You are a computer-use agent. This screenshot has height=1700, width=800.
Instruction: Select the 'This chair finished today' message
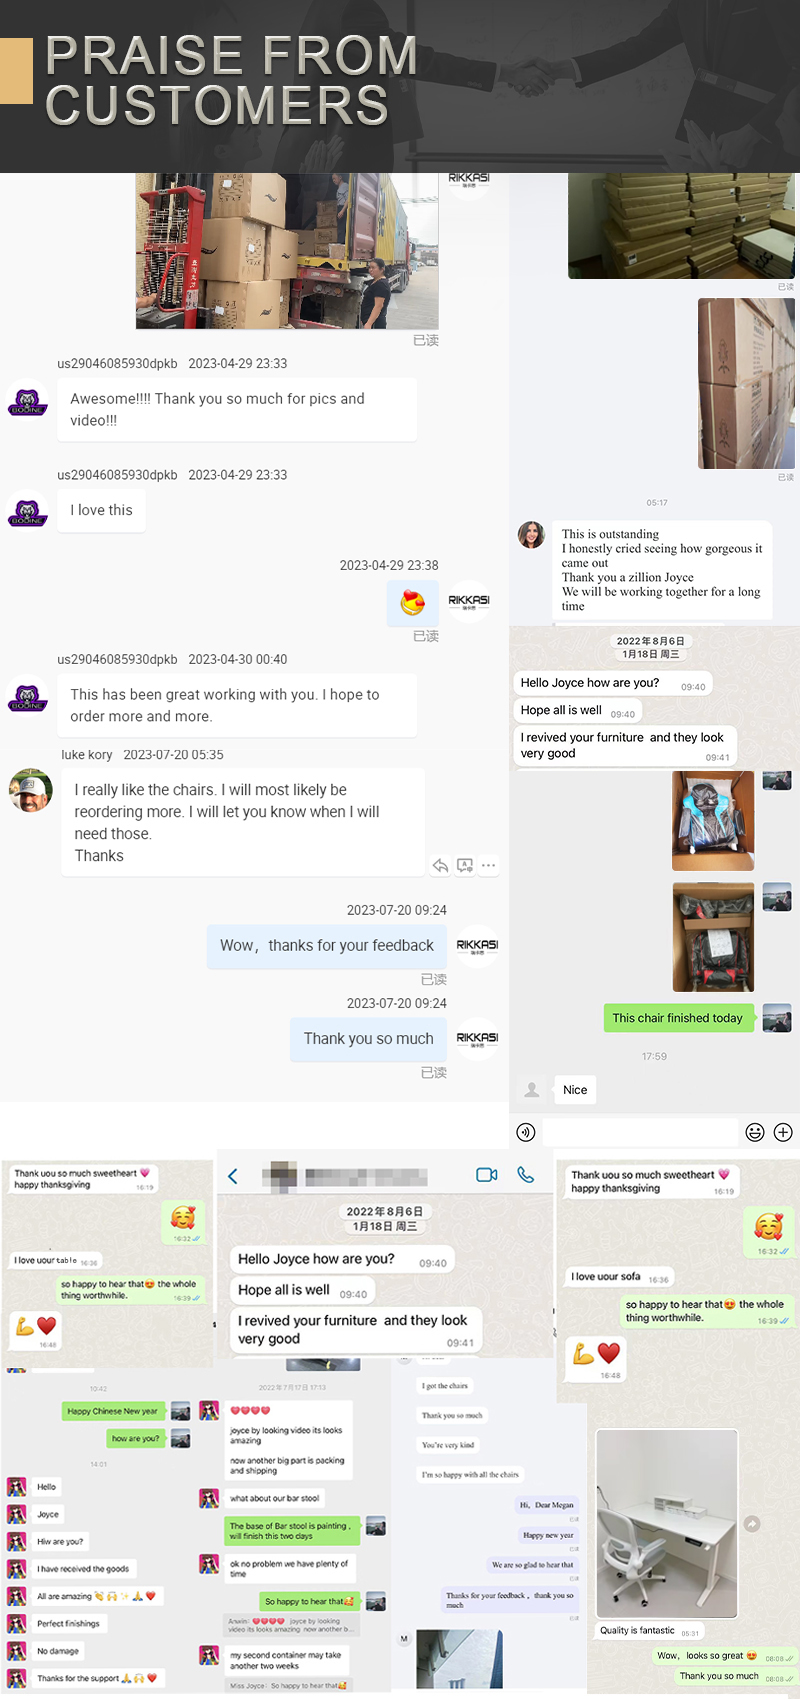tap(677, 1018)
